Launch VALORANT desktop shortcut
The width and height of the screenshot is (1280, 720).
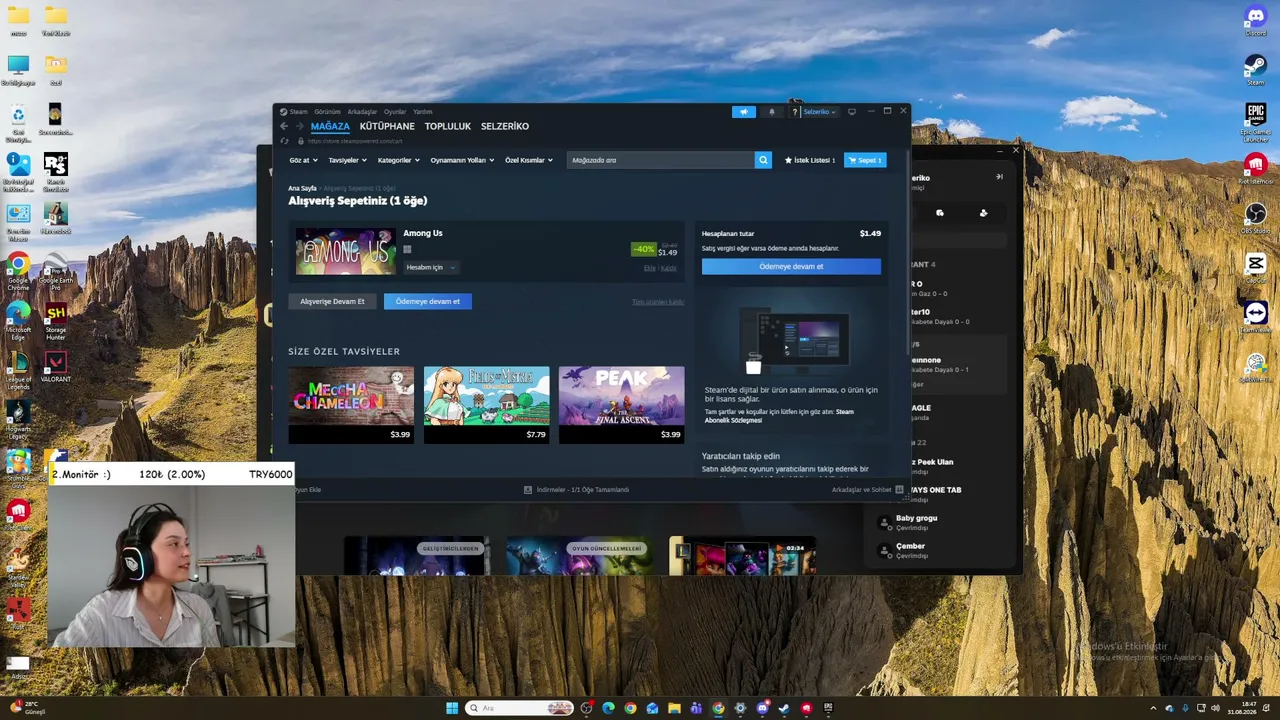(x=55, y=366)
